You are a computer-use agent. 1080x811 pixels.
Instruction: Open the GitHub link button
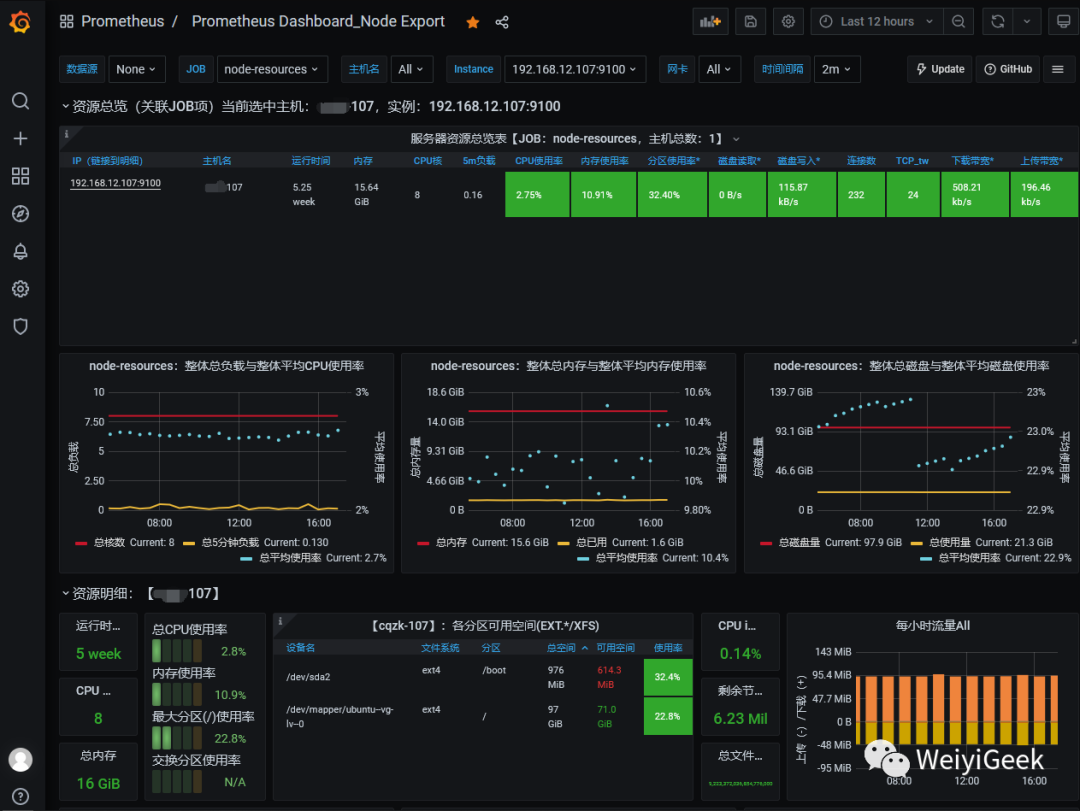[x=1008, y=69]
